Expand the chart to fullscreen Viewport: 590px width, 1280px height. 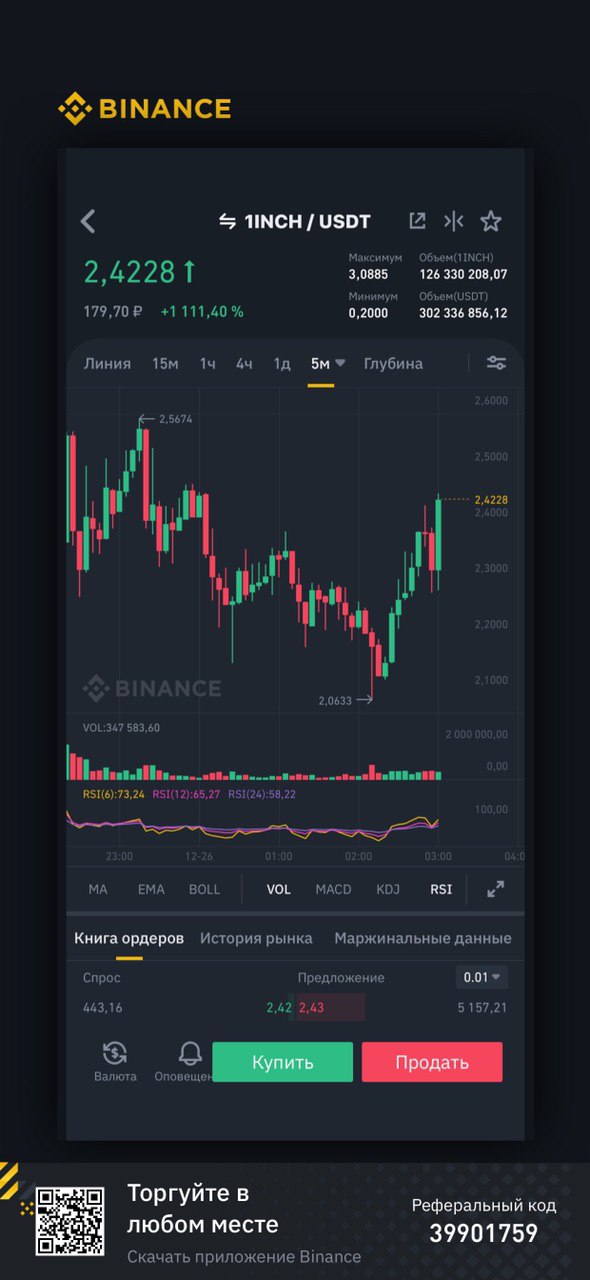495,889
